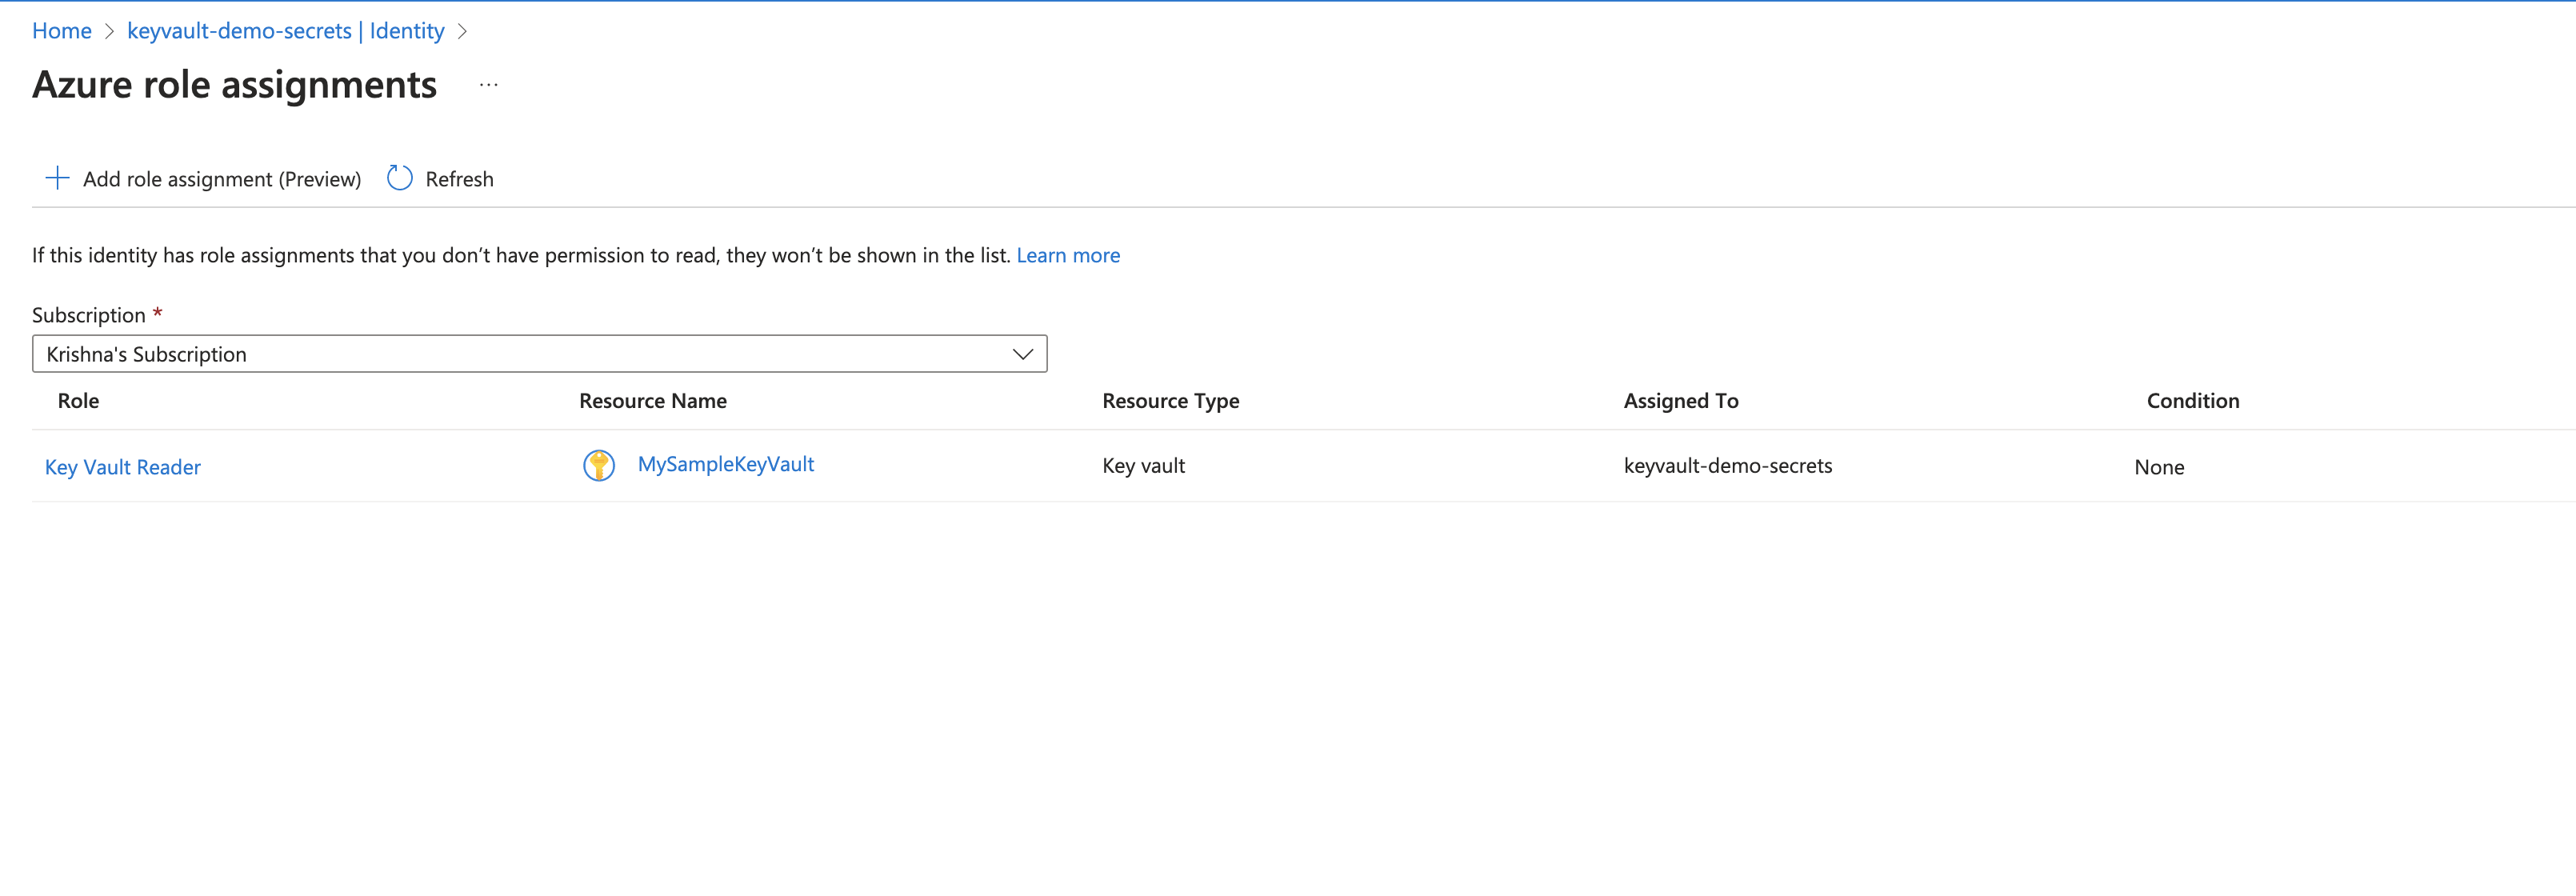This screenshot has height=896, width=2576.
Task: Sort by the Role column header
Action: [77, 400]
